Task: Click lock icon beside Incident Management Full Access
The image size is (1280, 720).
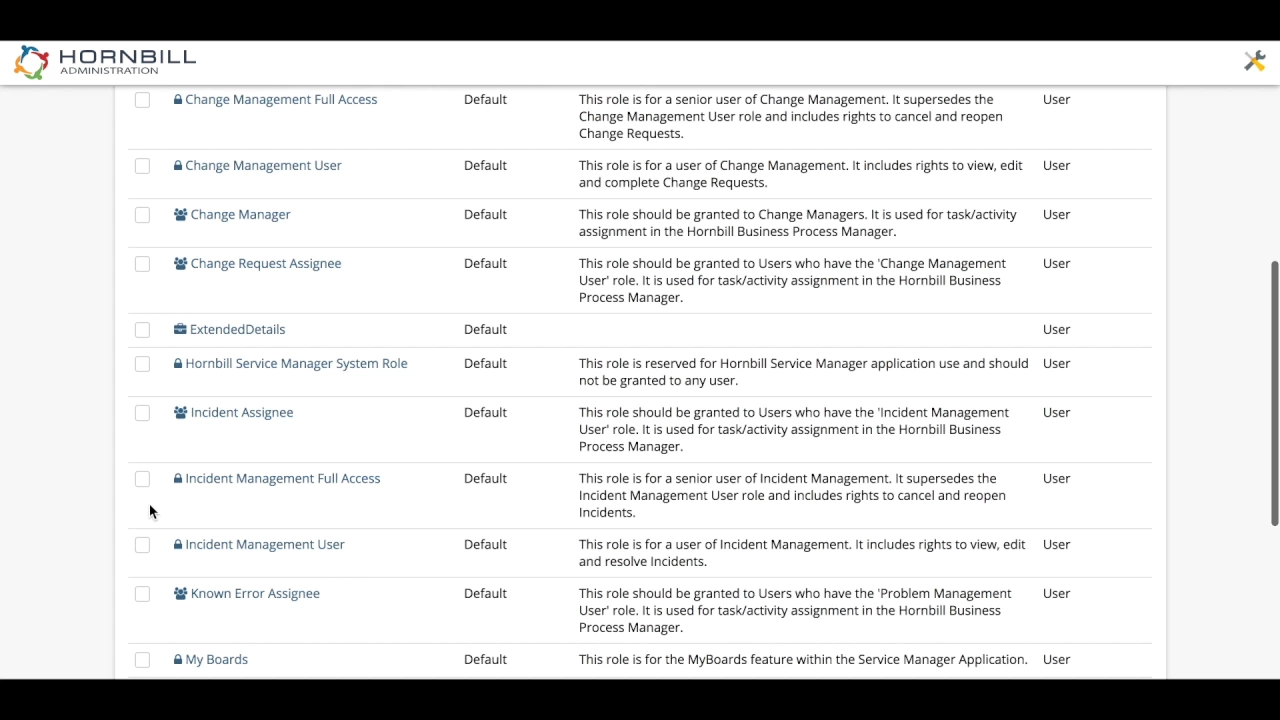Action: (x=178, y=479)
